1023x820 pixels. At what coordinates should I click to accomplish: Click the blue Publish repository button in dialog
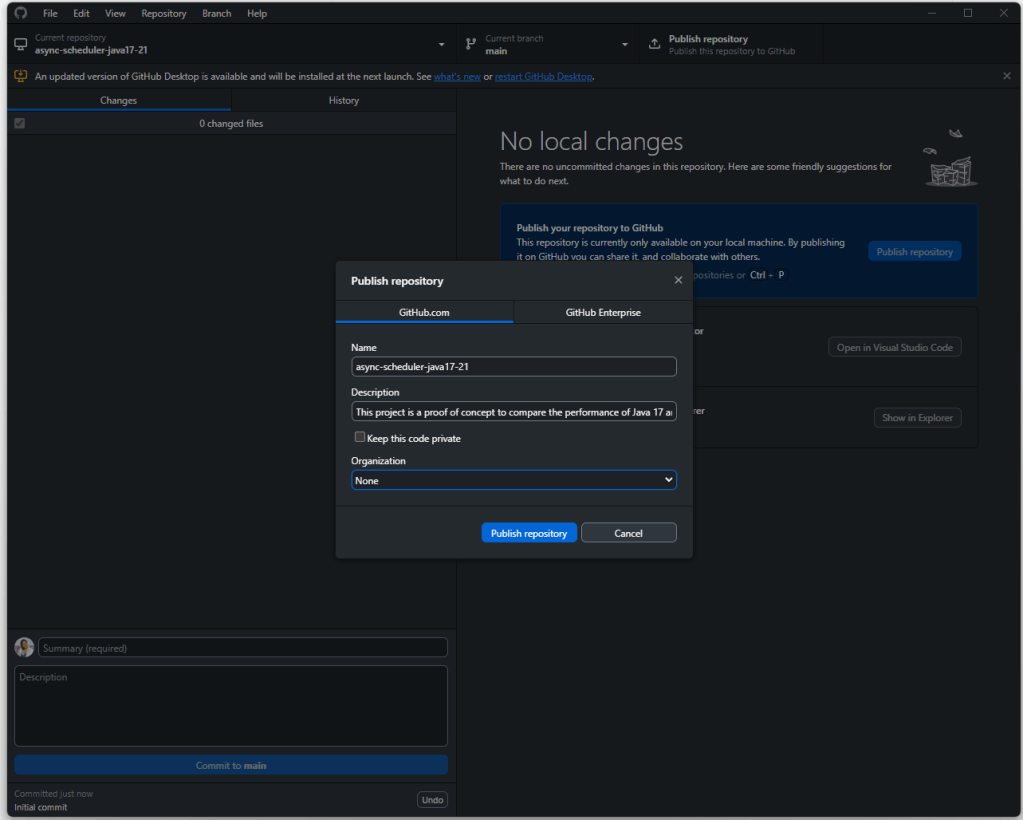[529, 533]
